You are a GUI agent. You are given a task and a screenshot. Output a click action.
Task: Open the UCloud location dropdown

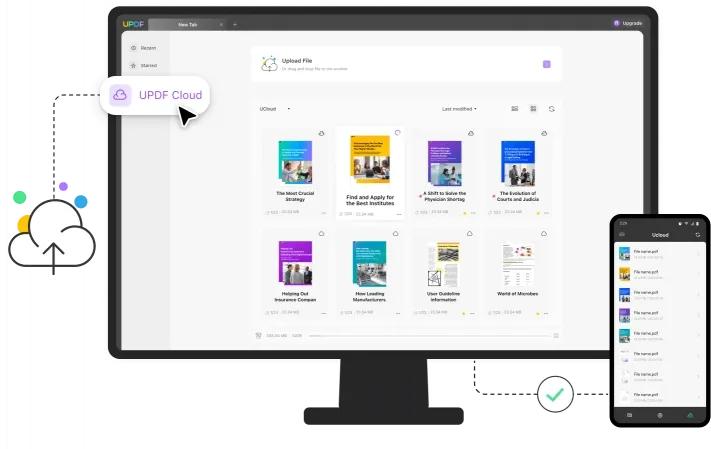click(x=275, y=109)
